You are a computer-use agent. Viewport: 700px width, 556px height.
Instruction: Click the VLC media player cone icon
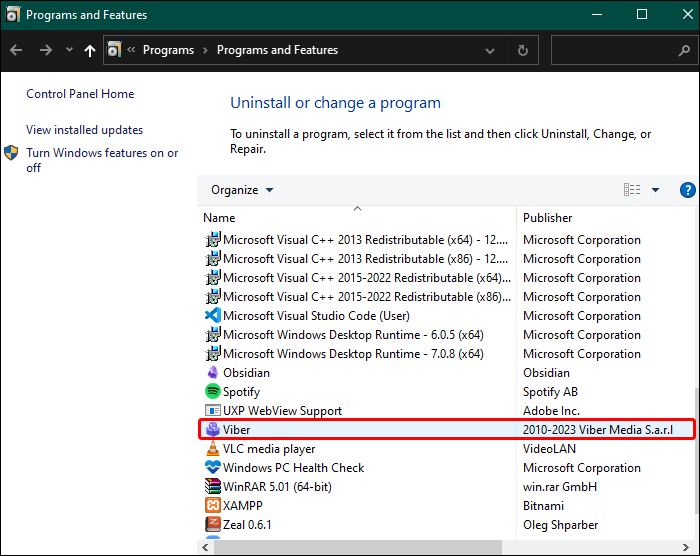(212, 449)
